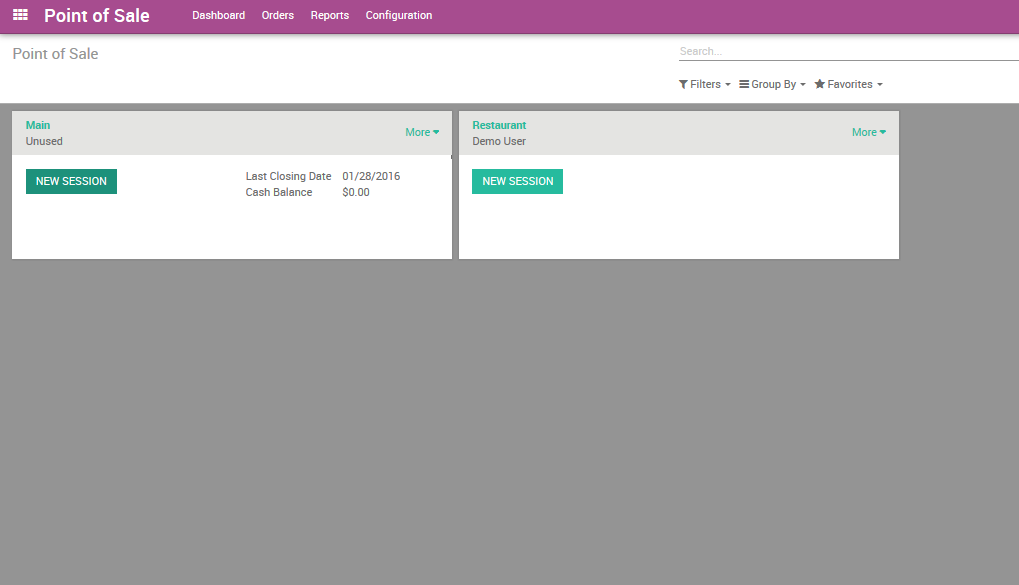
Task: Open the apps grid menu icon
Action: (20, 14)
